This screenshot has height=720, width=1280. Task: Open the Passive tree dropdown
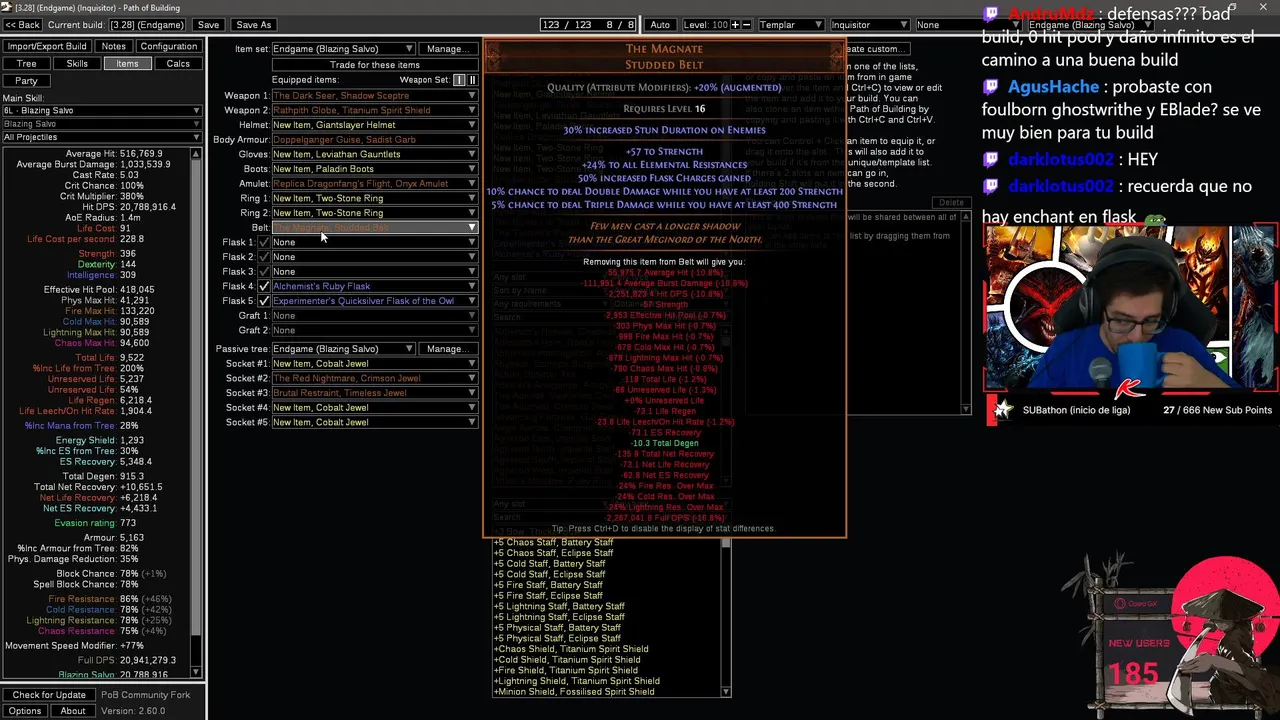(x=343, y=349)
